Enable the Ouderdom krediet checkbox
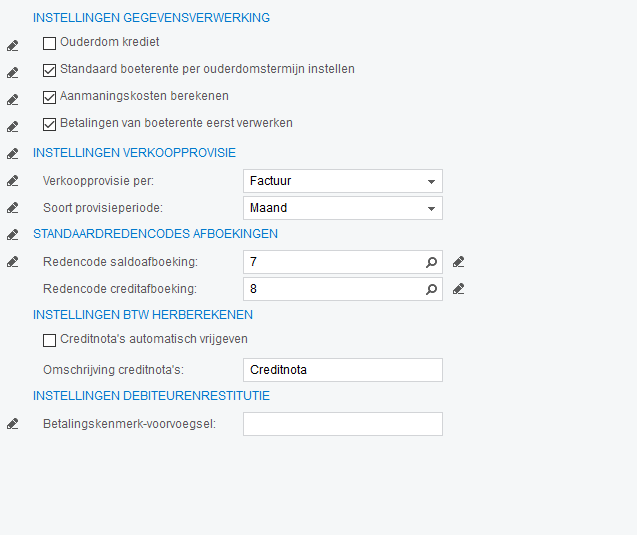The height and width of the screenshot is (535, 637). 50,43
